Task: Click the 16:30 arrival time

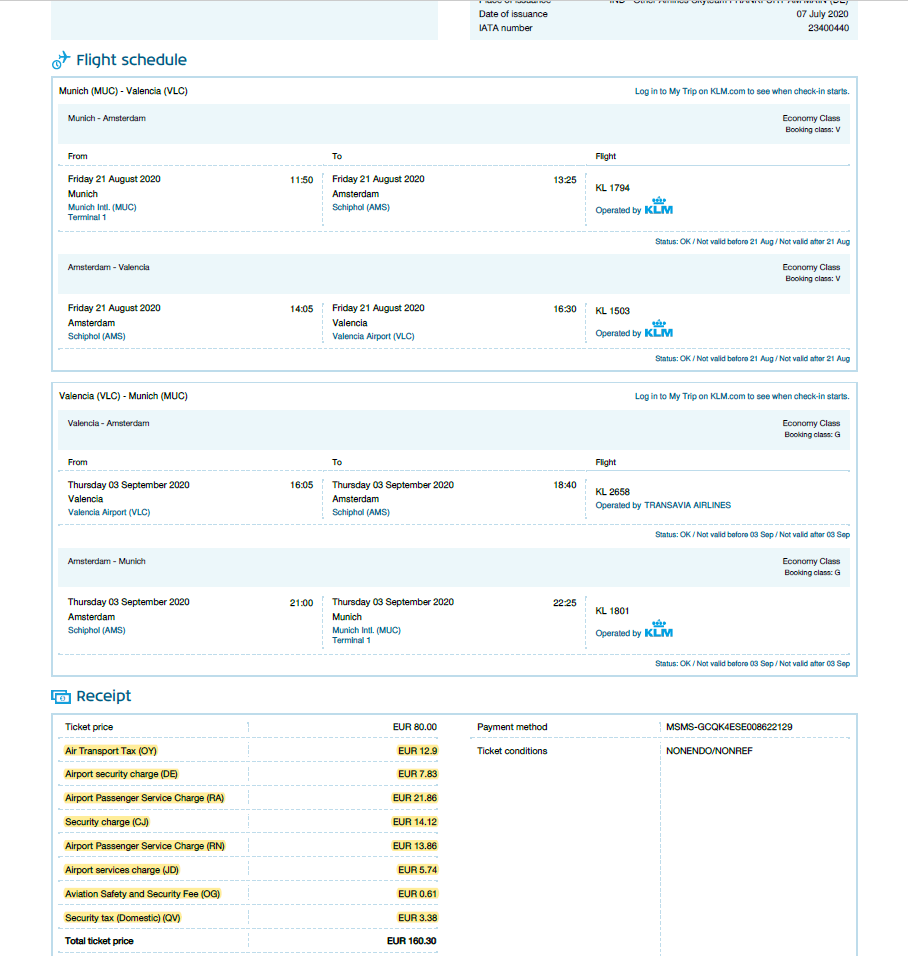Action: (x=565, y=309)
